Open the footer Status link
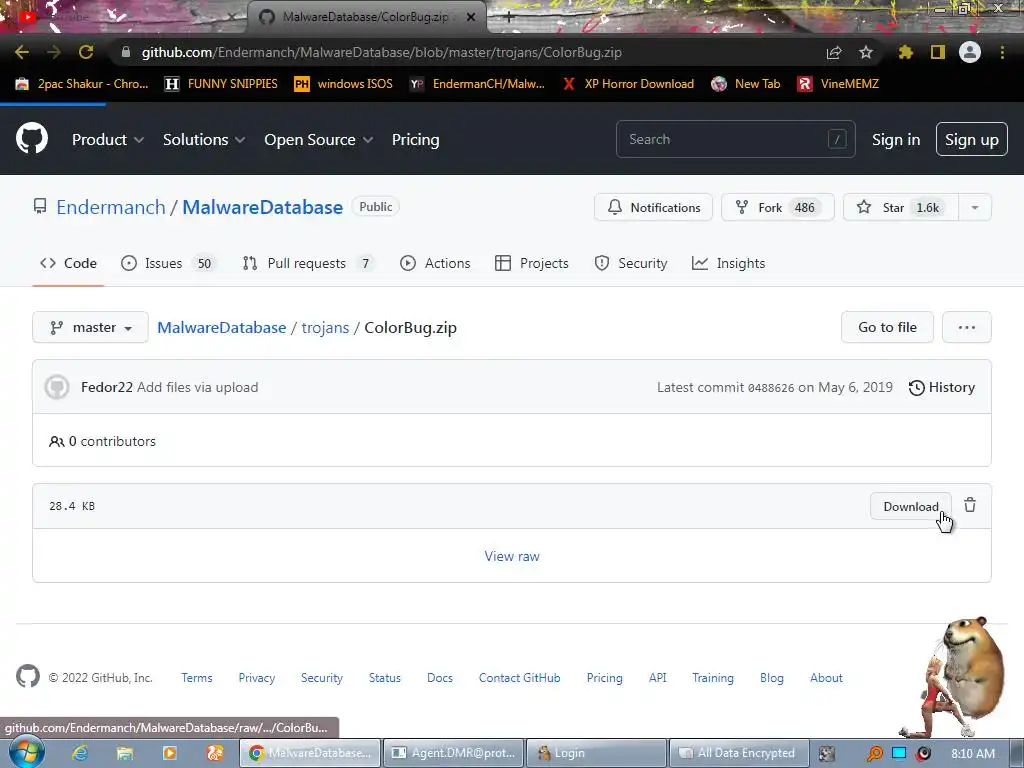1024x768 pixels. 385,678
